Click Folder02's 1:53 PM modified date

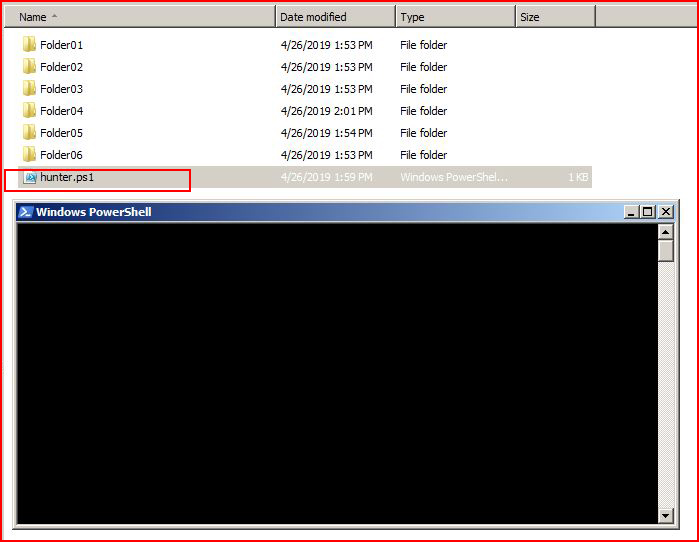pos(327,67)
